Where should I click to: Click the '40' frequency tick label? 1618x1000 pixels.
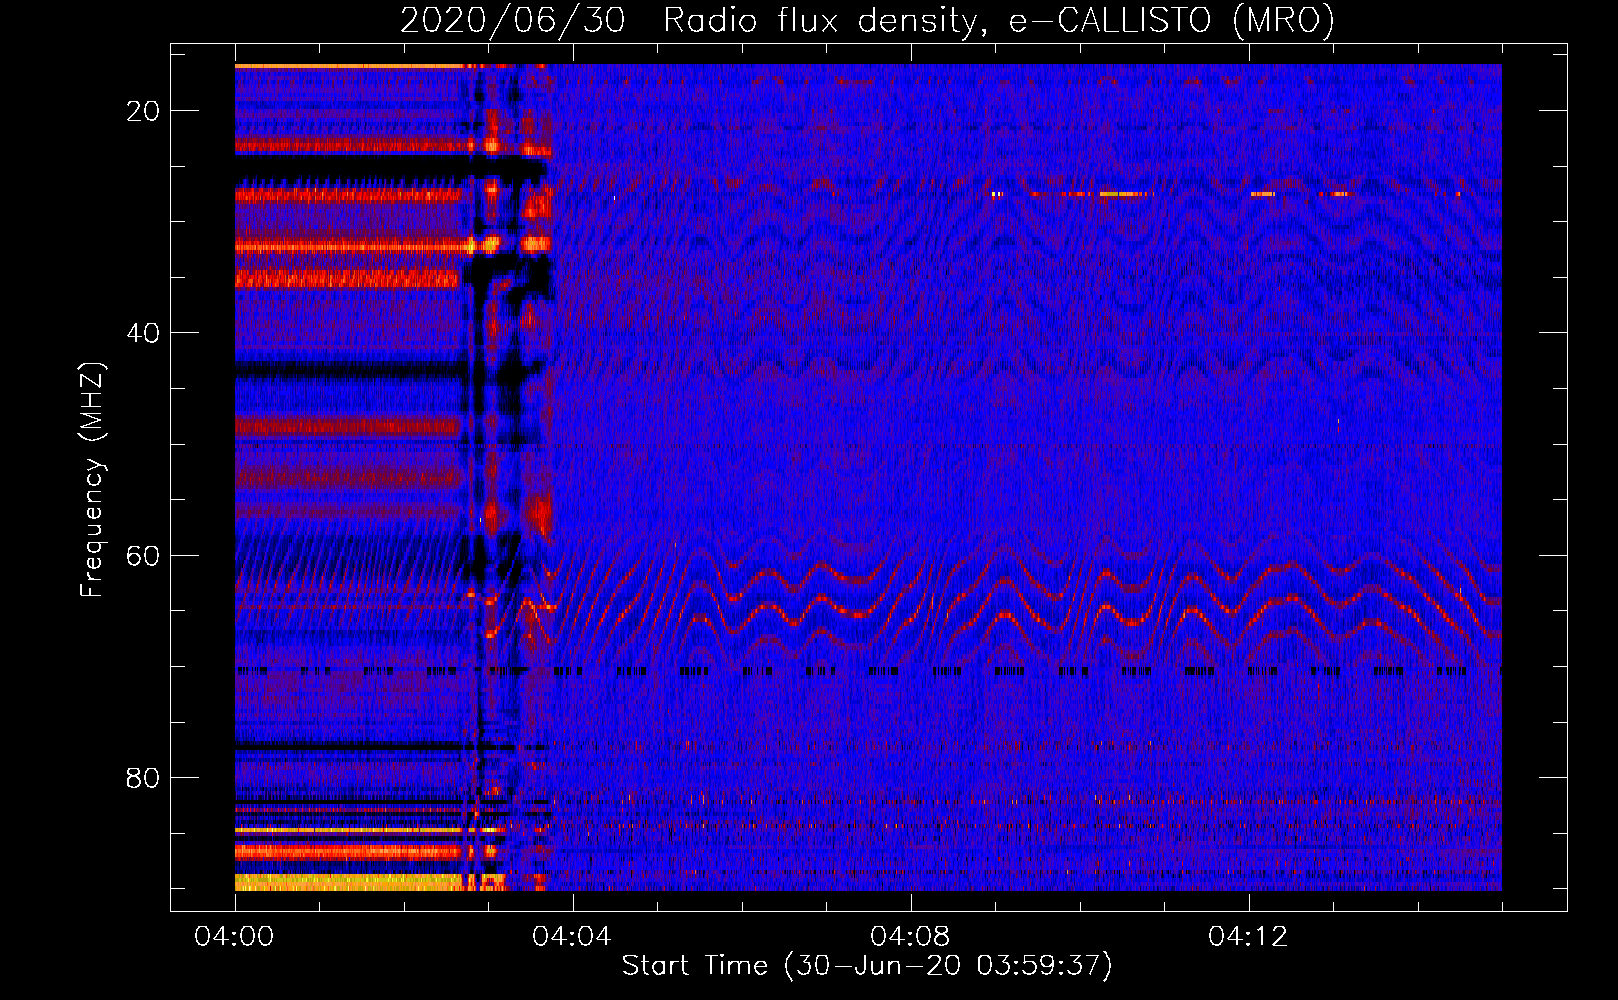(143, 333)
